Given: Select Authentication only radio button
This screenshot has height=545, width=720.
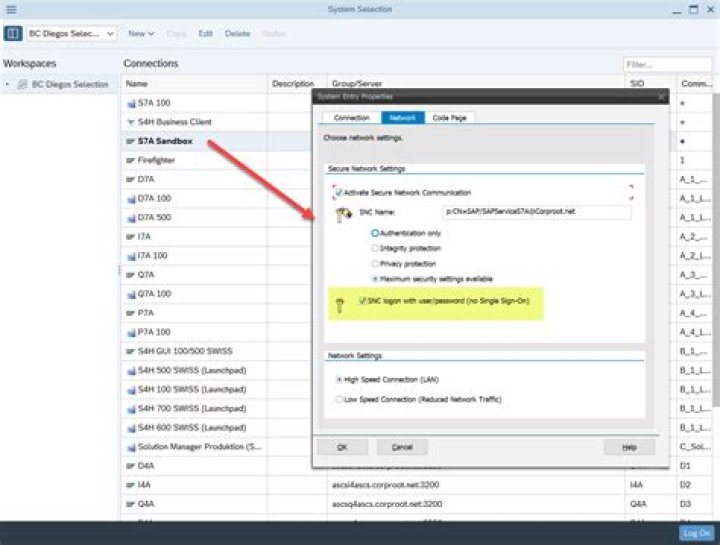Looking at the screenshot, I should click(x=375, y=233).
